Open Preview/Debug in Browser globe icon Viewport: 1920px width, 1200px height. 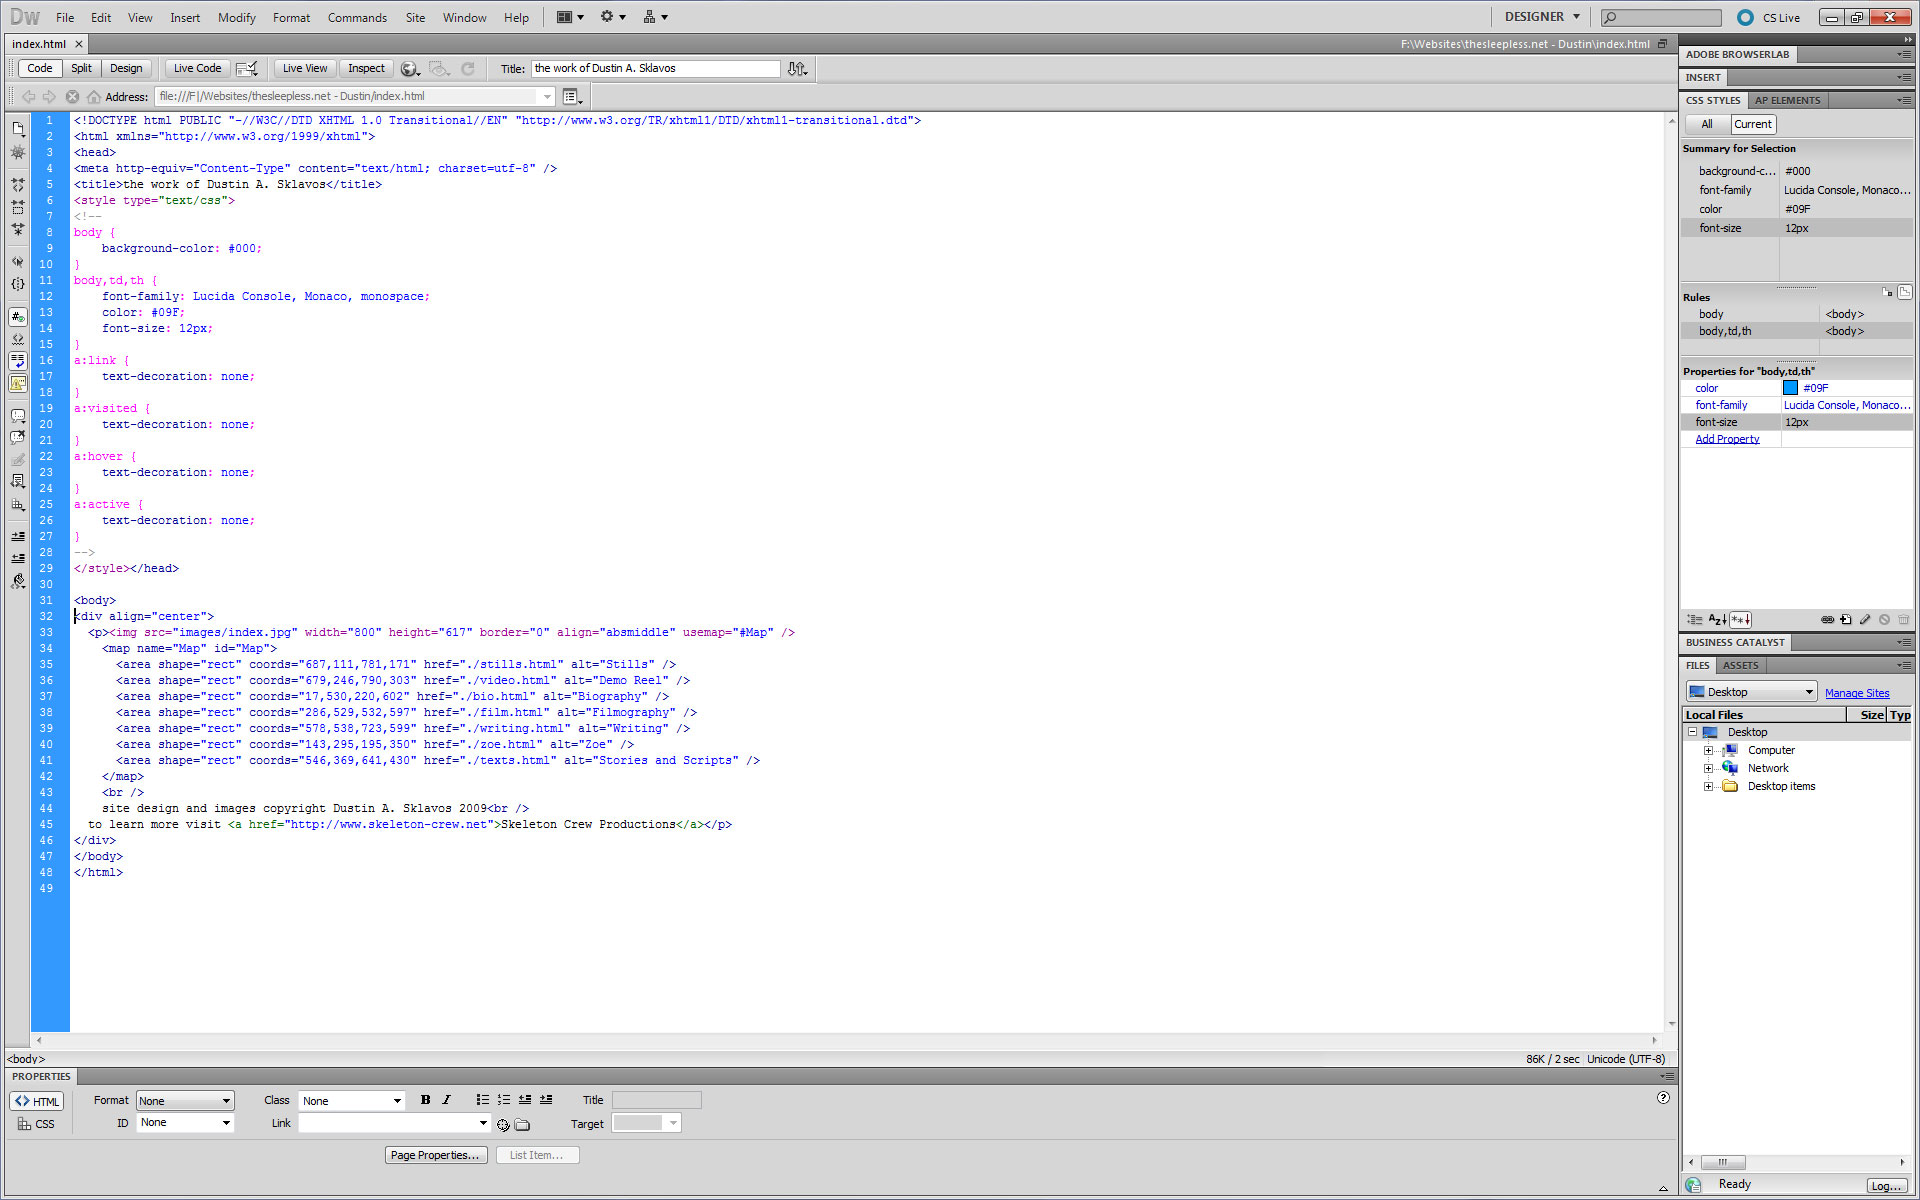pyautogui.click(x=409, y=68)
